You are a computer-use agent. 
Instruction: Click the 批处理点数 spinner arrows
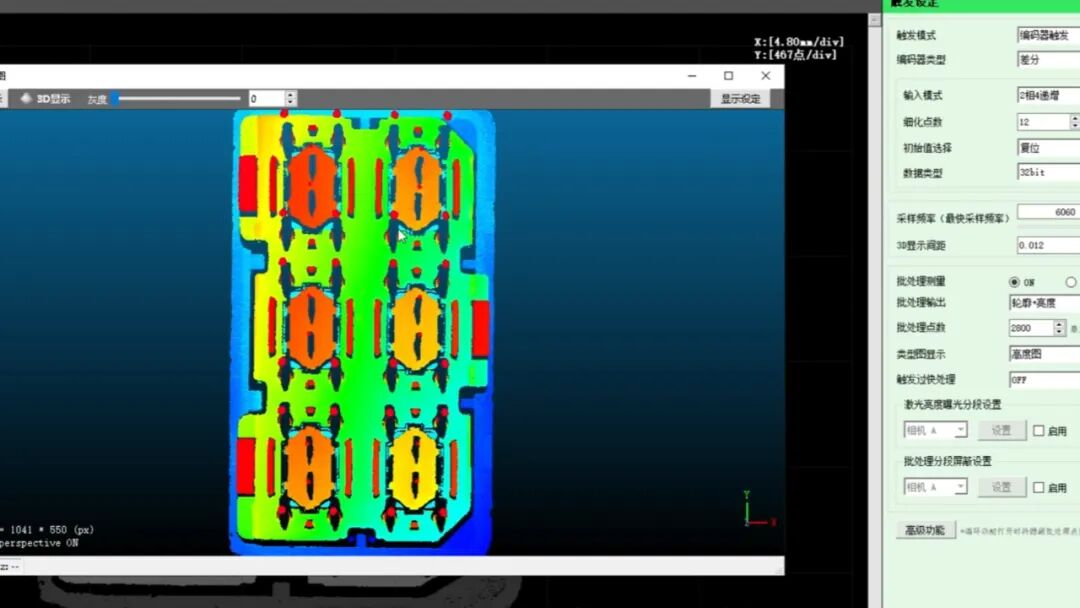(1059, 328)
